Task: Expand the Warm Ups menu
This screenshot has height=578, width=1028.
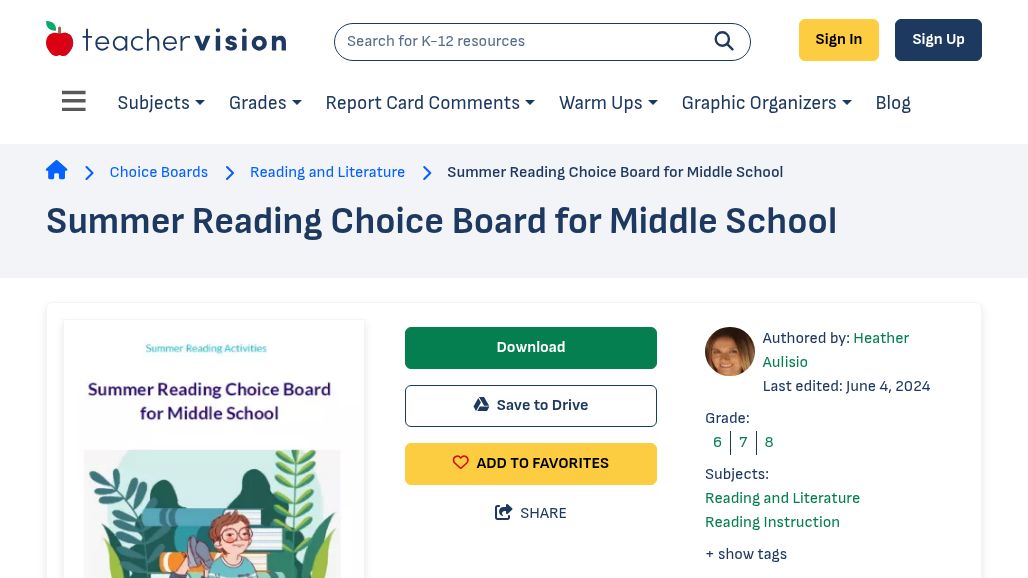Action: click(608, 103)
